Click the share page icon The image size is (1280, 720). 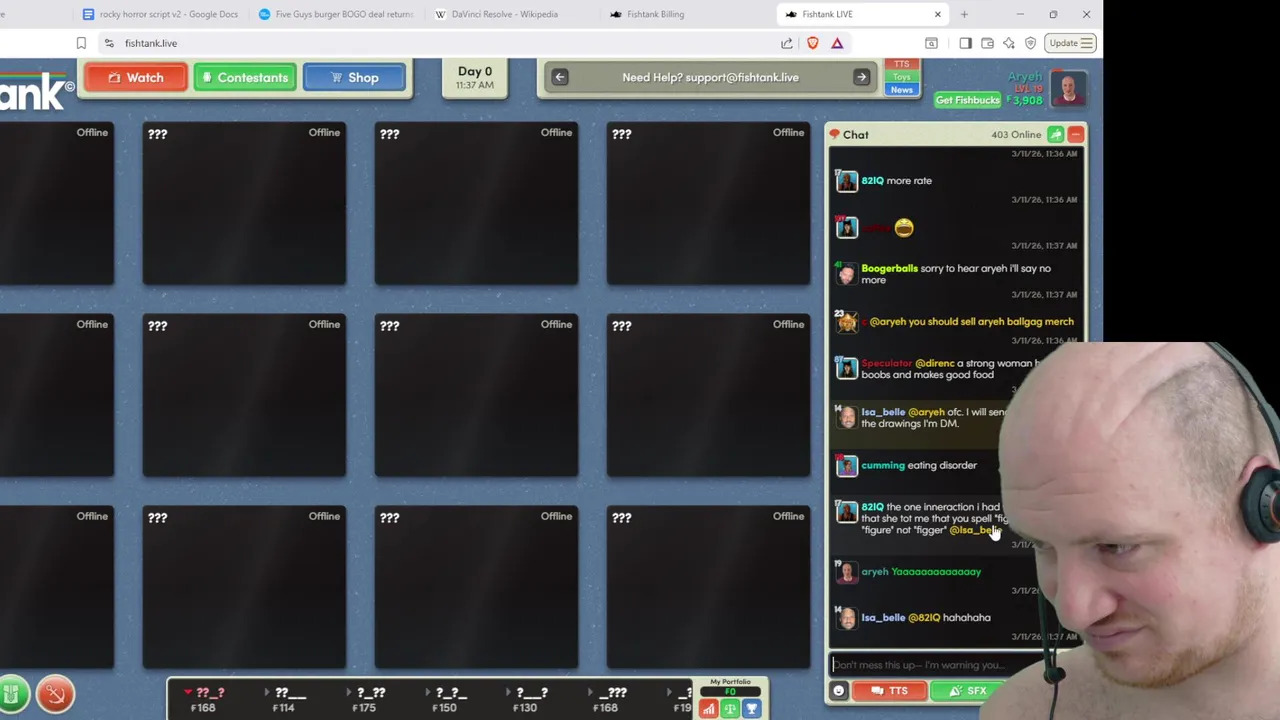(x=787, y=43)
